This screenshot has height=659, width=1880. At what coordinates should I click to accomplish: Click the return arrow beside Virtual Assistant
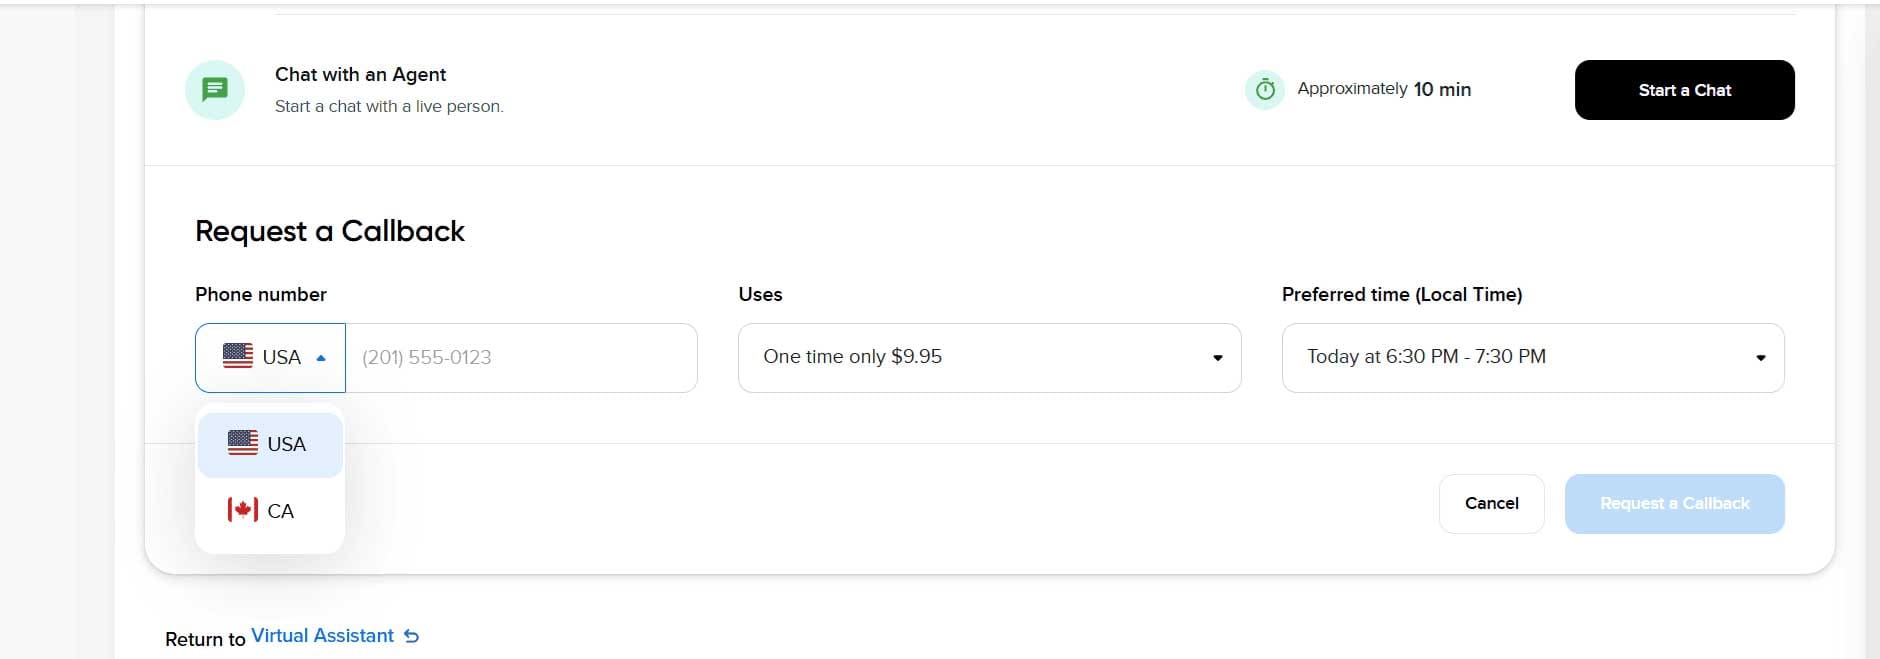[411, 636]
